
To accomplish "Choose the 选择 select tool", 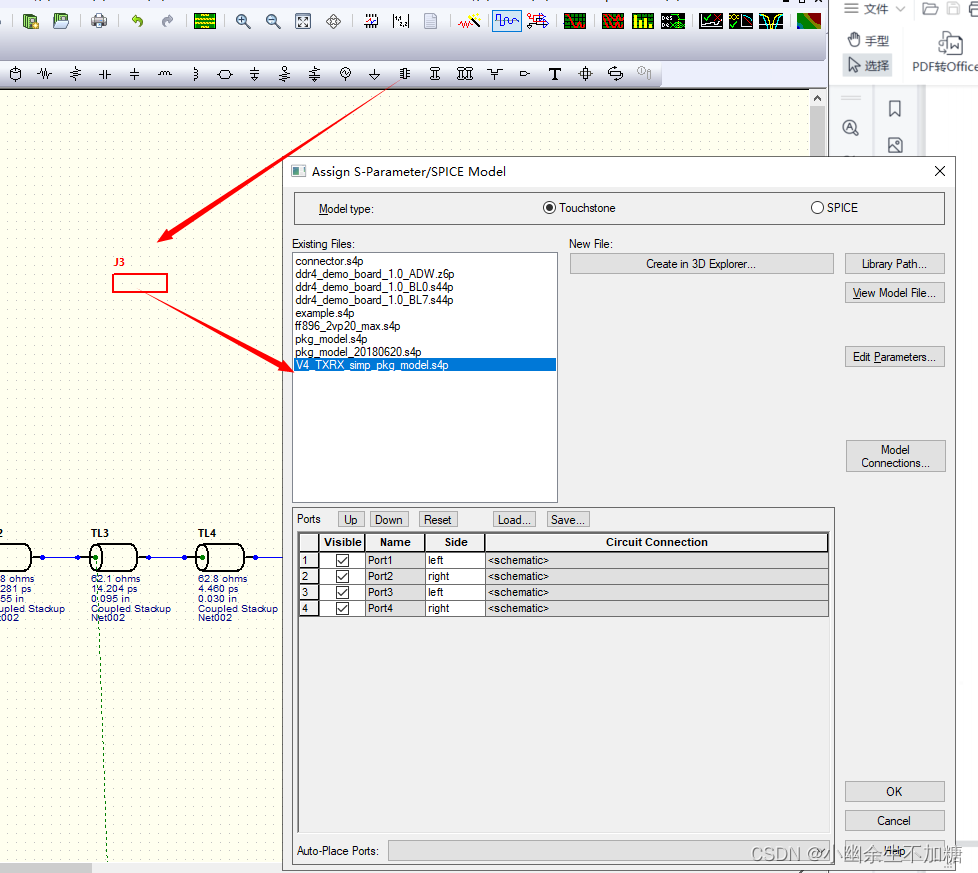I will pos(868,65).
